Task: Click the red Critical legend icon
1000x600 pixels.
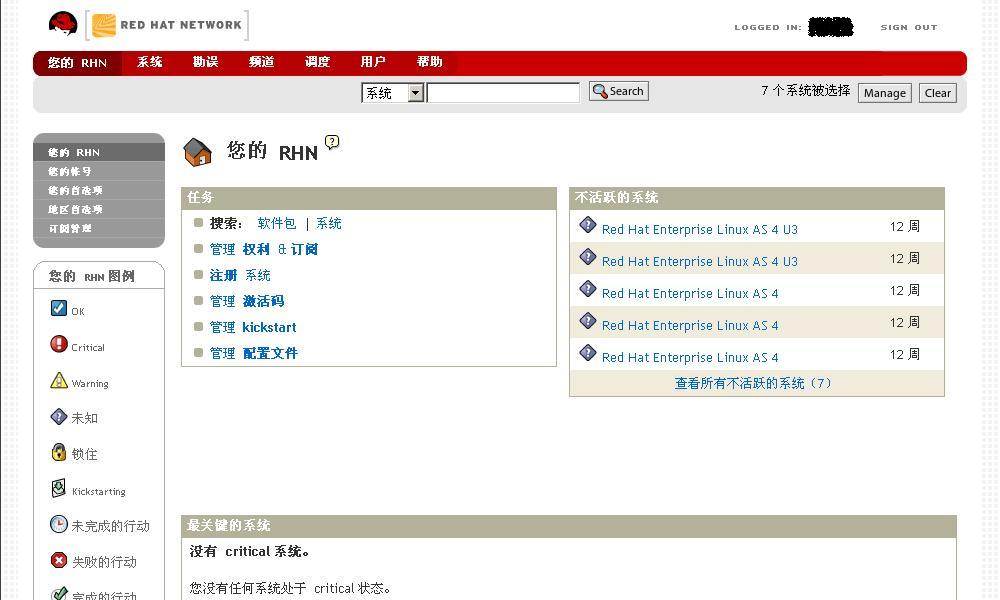Action: click(x=59, y=345)
